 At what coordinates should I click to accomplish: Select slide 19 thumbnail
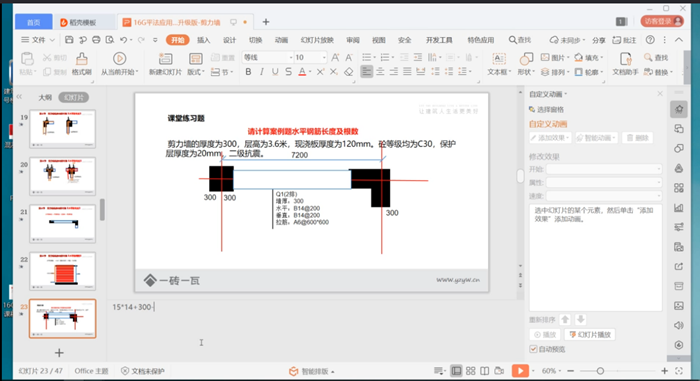point(62,129)
